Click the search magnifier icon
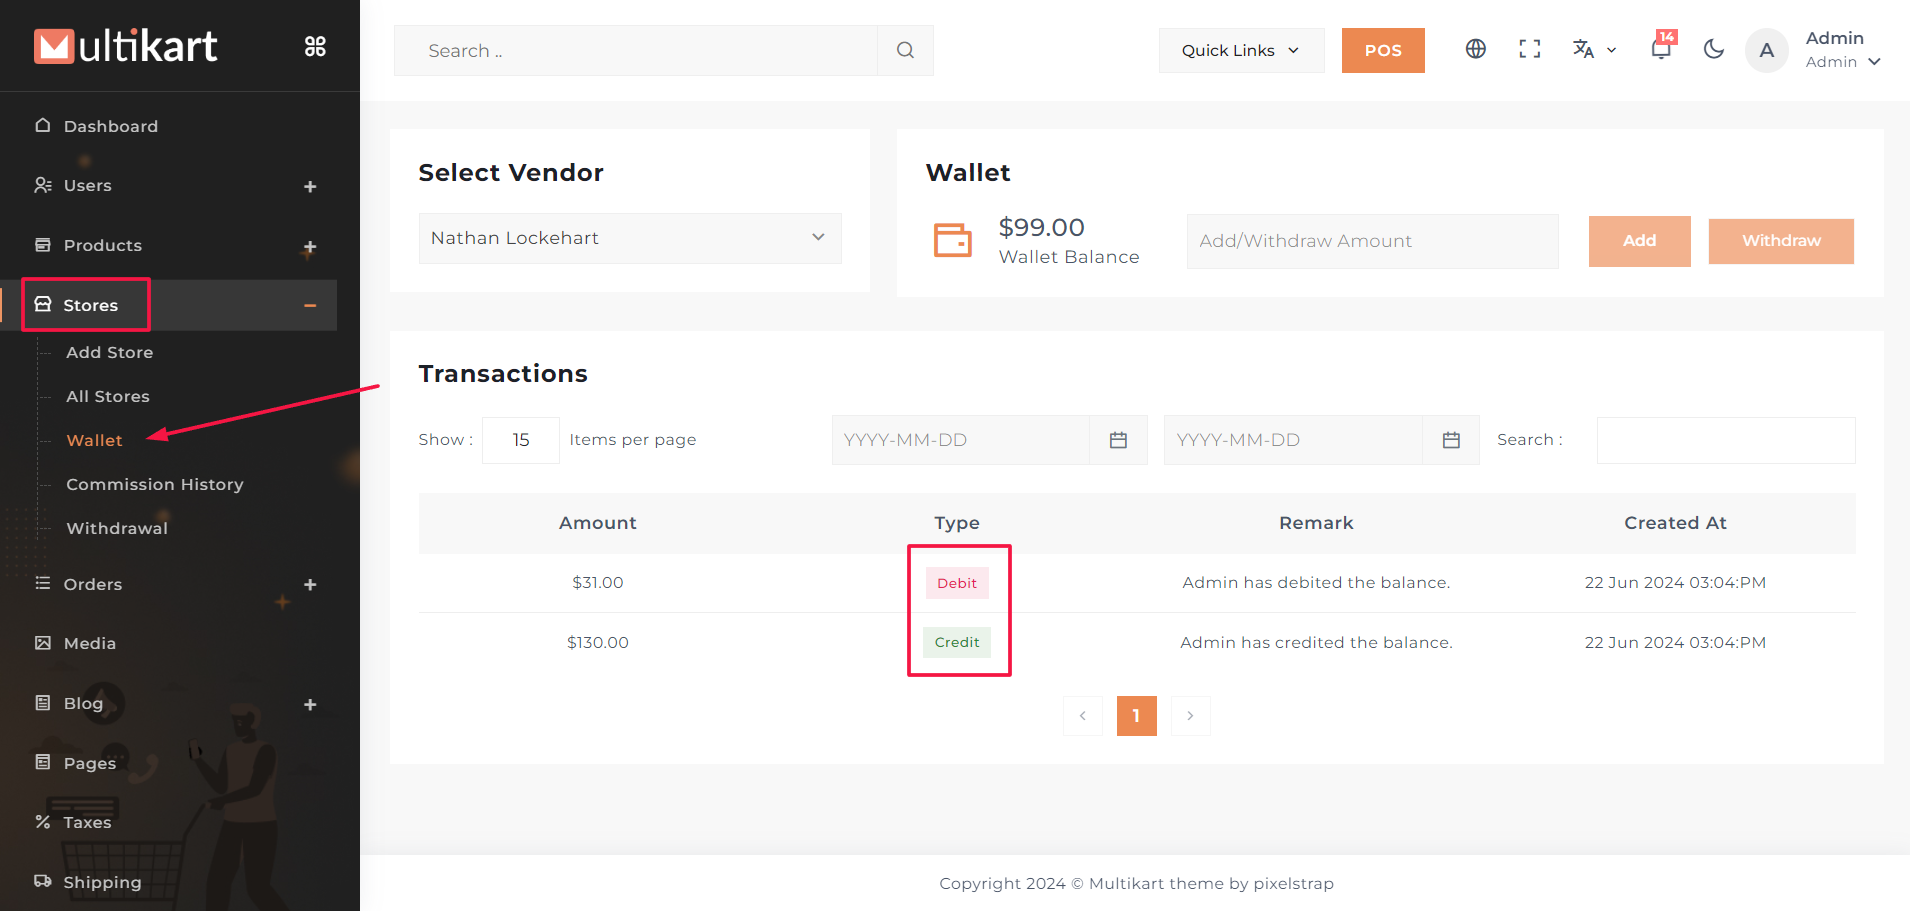Image resolution: width=1910 pixels, height=911 pixels. click(905, 50)
